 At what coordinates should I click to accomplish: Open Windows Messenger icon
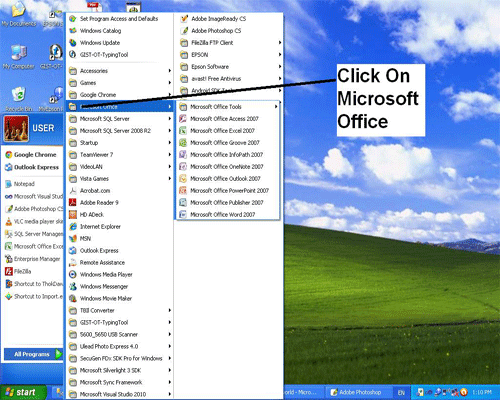(73, 286)
